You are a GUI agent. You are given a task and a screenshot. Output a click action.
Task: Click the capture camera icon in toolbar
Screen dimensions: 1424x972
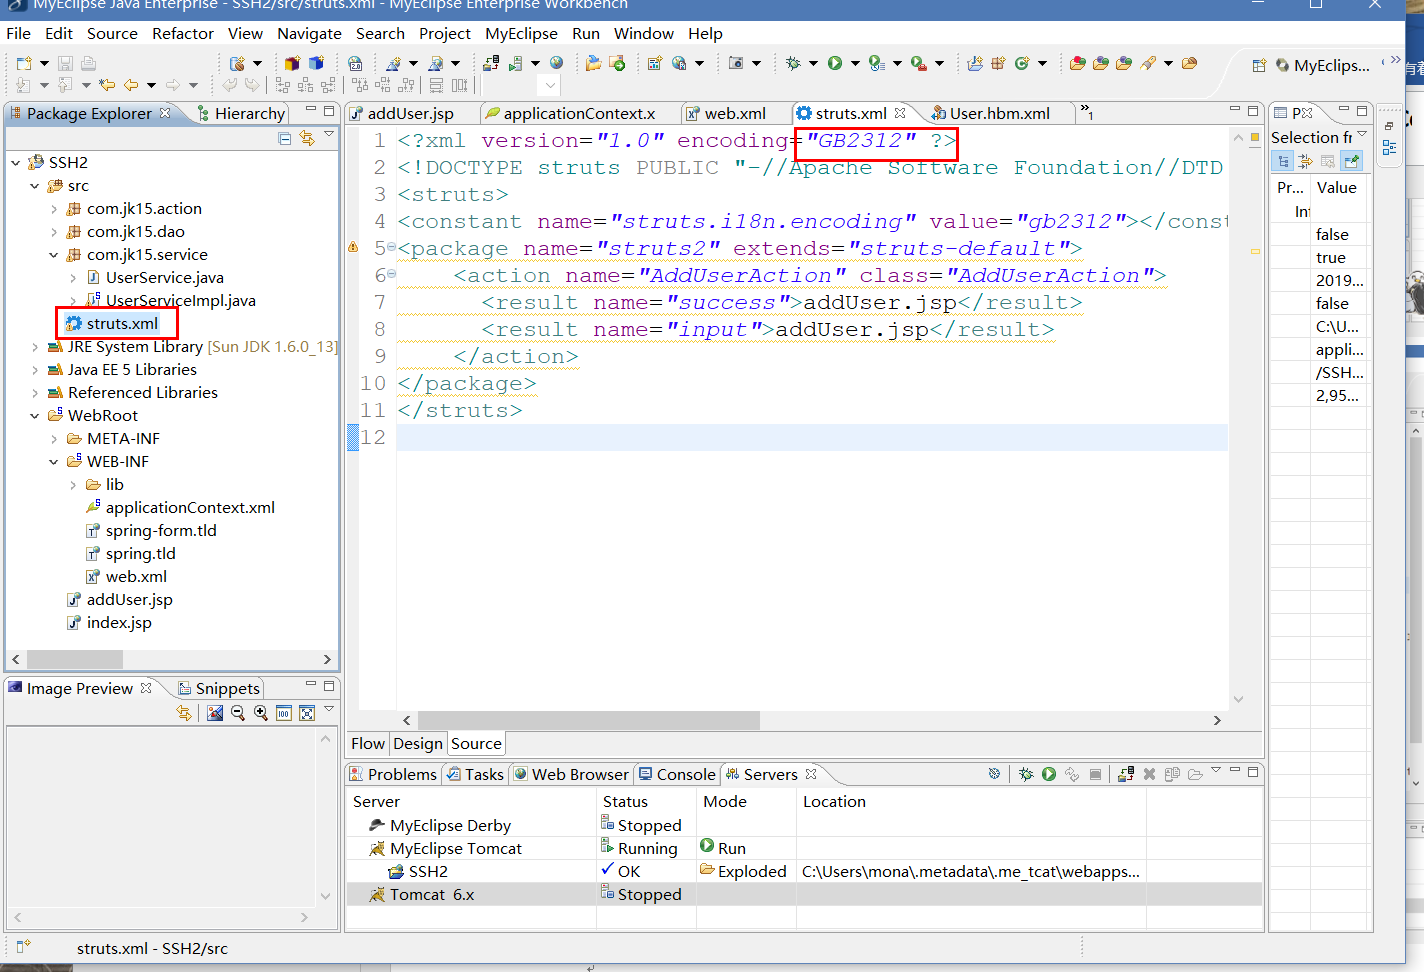(x=736, y=63)
